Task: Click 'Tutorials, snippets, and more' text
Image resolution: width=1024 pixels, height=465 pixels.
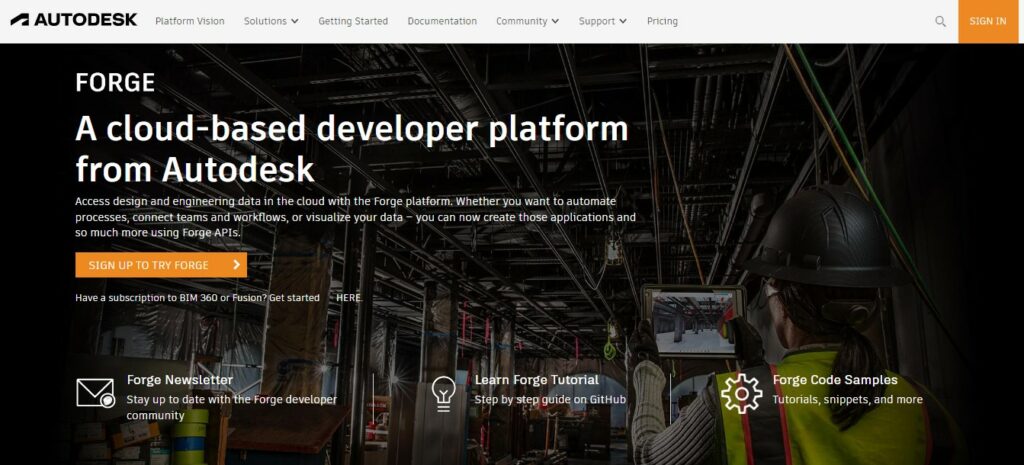Action: tap(847, 400)
